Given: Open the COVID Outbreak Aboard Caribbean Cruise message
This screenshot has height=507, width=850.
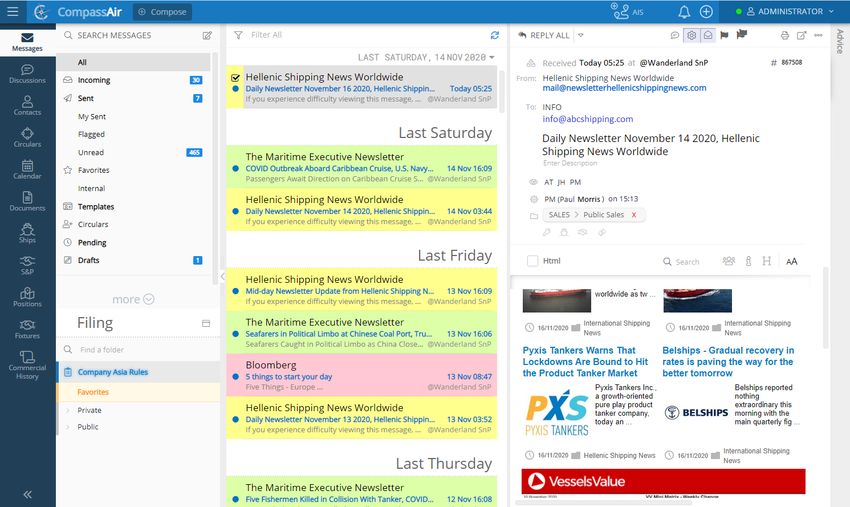Looking at the screenshot, I should click(362, 166).
